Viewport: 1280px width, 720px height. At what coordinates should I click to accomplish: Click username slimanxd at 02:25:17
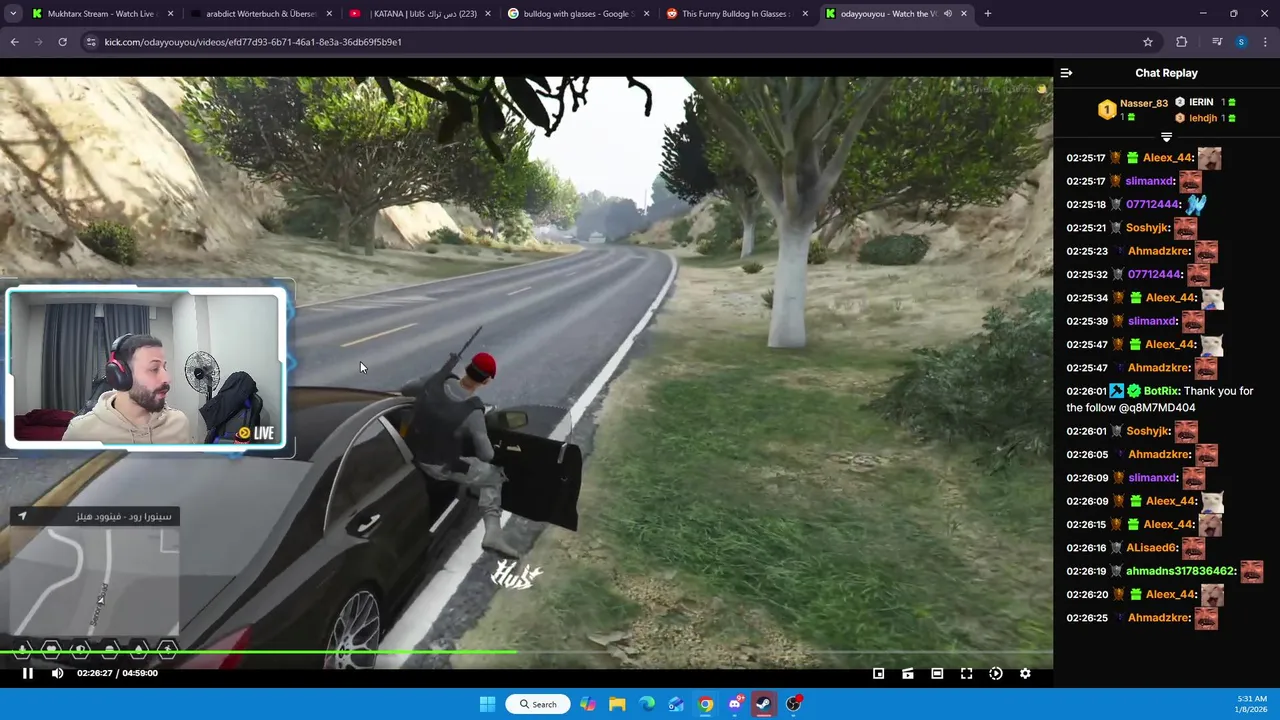[1150, 181]
